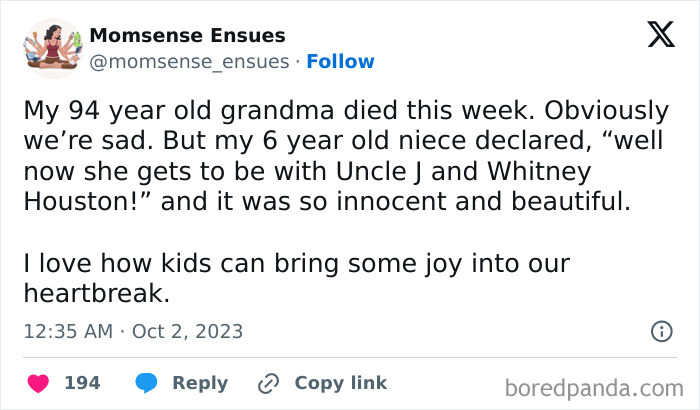Like the tweet with the heart icon

39,383
